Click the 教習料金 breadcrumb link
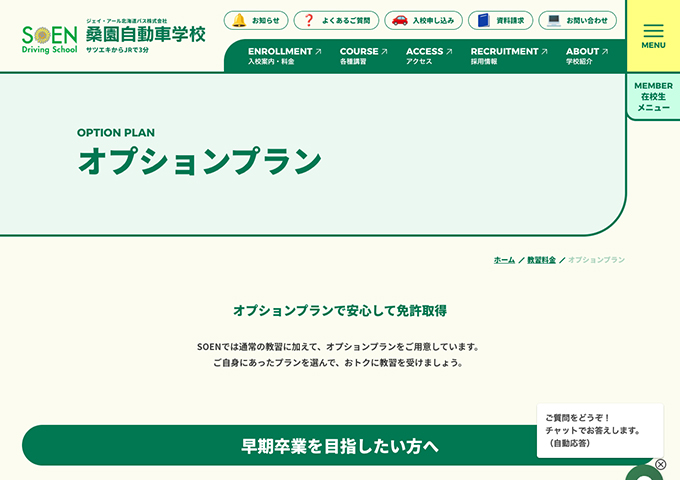This screenshot has height=480, width=680. [x=541, y=260]
